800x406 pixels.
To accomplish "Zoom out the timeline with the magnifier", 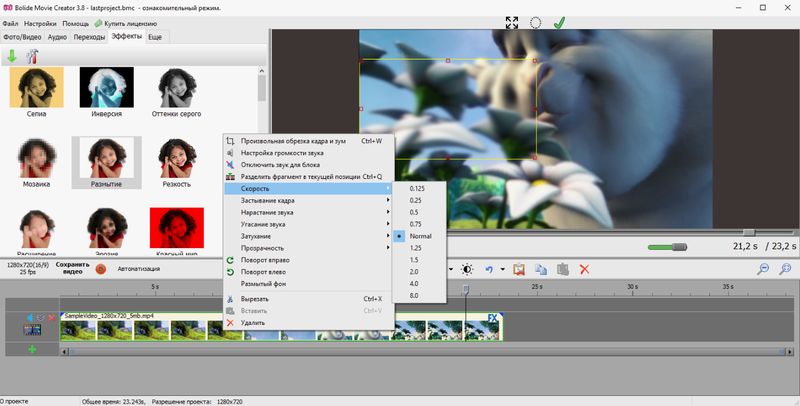I will [763, 269].
